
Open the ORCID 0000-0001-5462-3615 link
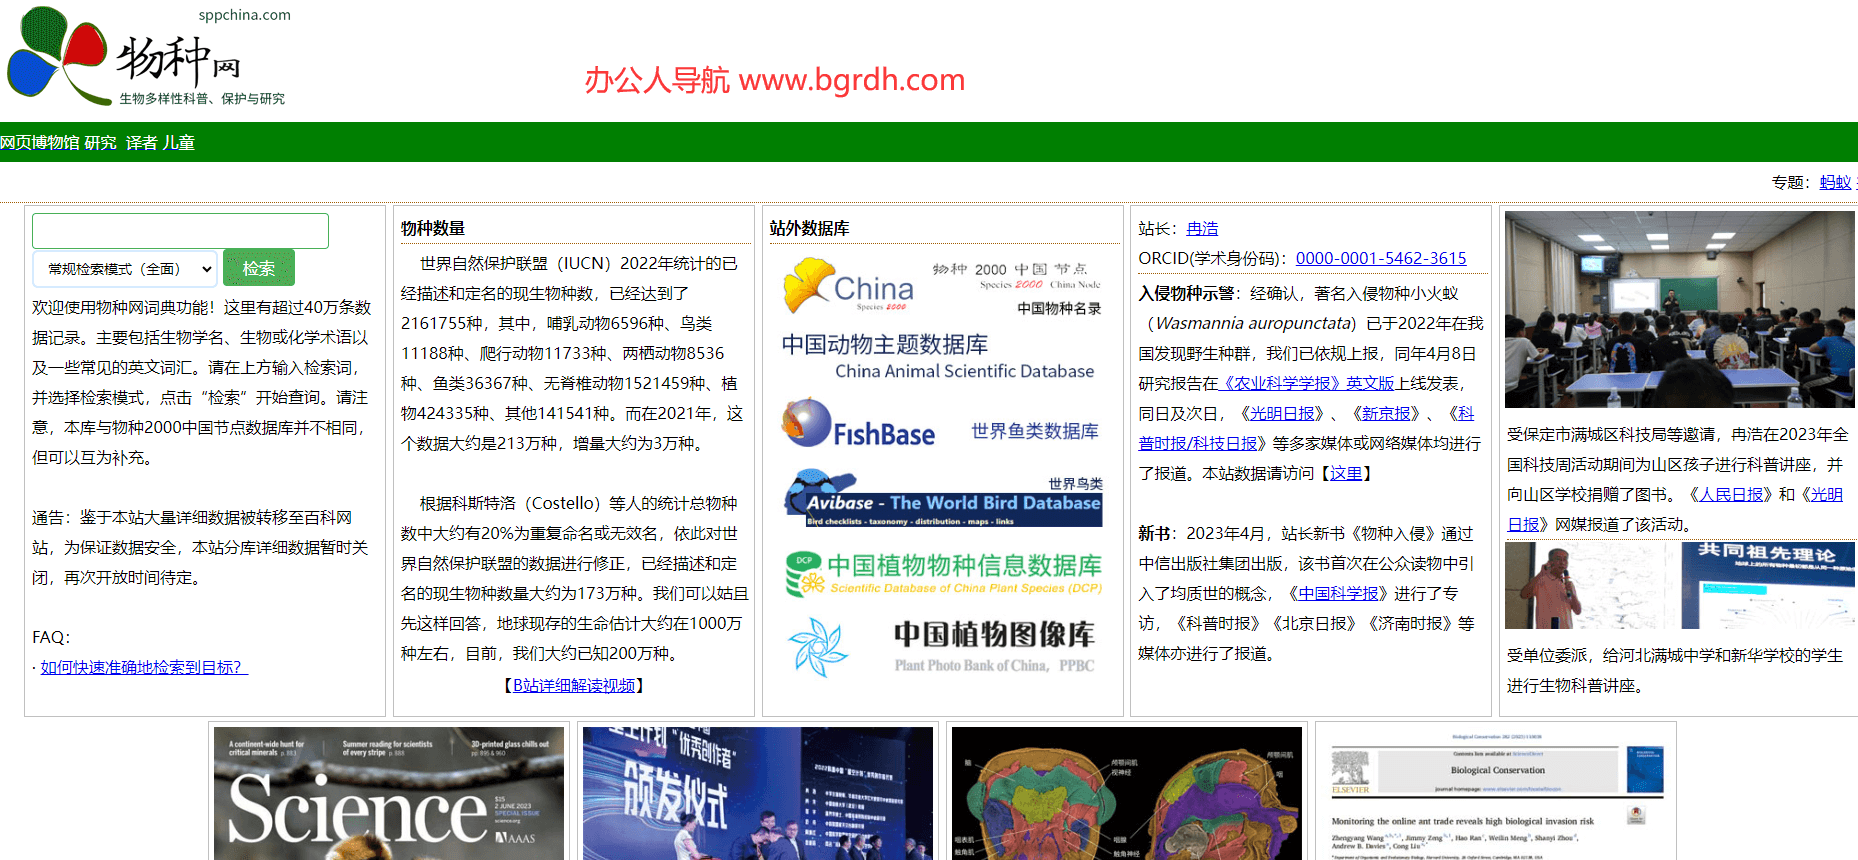(x=1381, y=258)
